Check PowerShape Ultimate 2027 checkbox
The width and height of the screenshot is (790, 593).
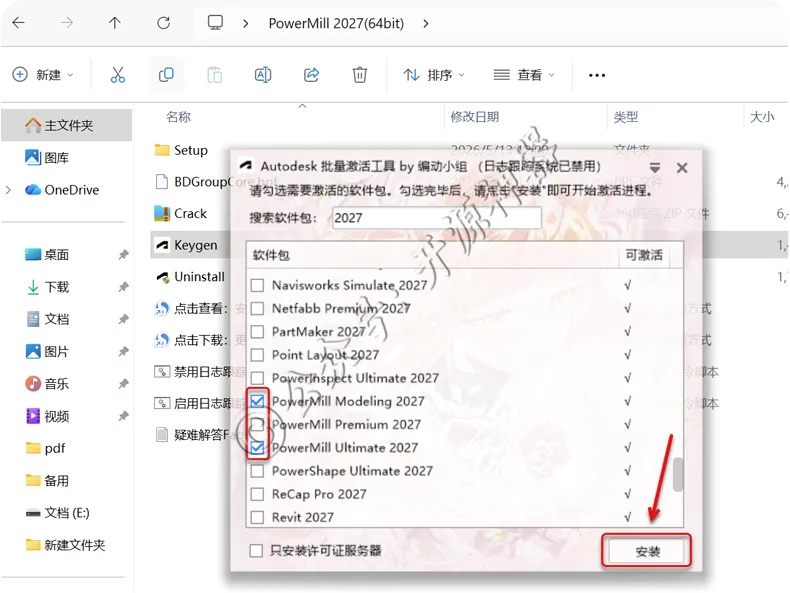point(257,471)
